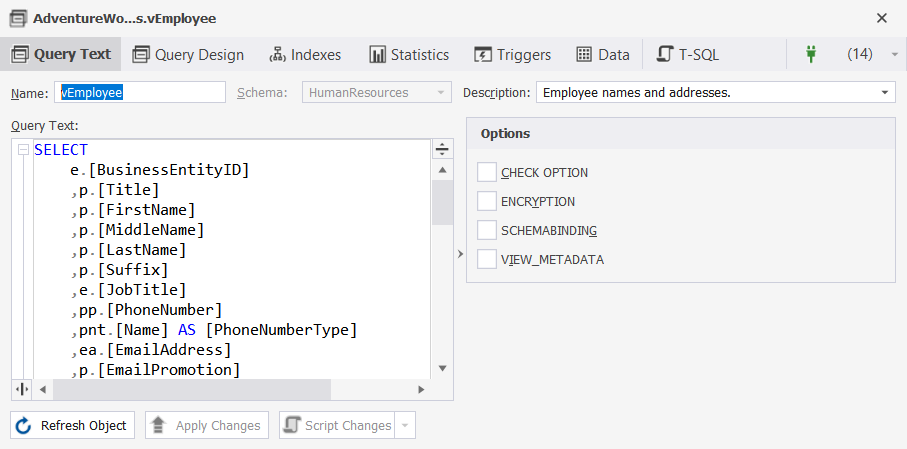Viewport: 907px width, 449px height.
Task: Collapse the Options panel using the side arrow
Action: (460, 253)
